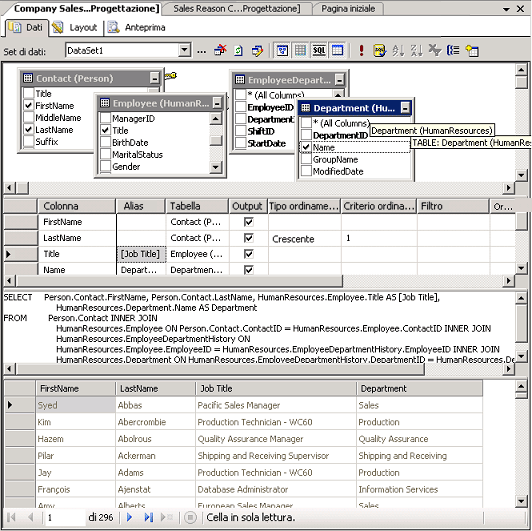
Task: Check BirthDate in Employee table
Action: [106, 142]
